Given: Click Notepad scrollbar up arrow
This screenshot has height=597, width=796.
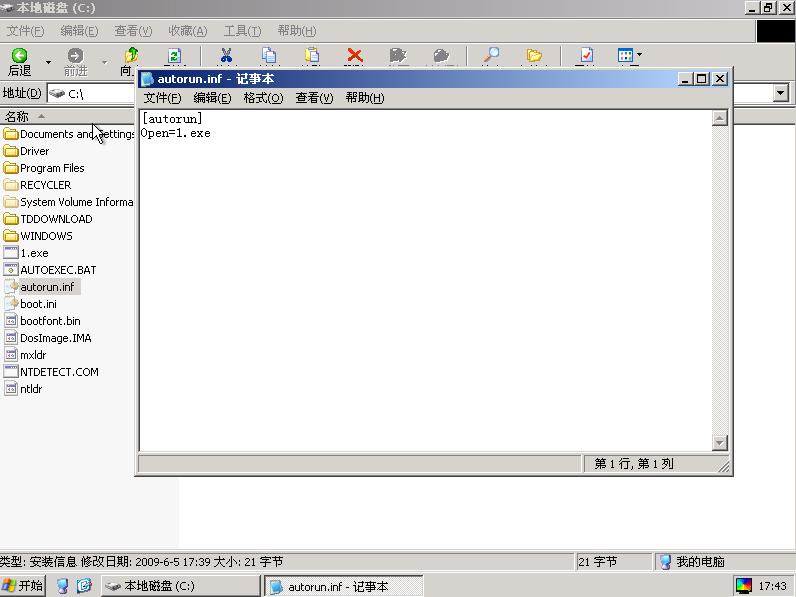Looking at the screenshot, I should pyautogui.click(x=719, y=118).
